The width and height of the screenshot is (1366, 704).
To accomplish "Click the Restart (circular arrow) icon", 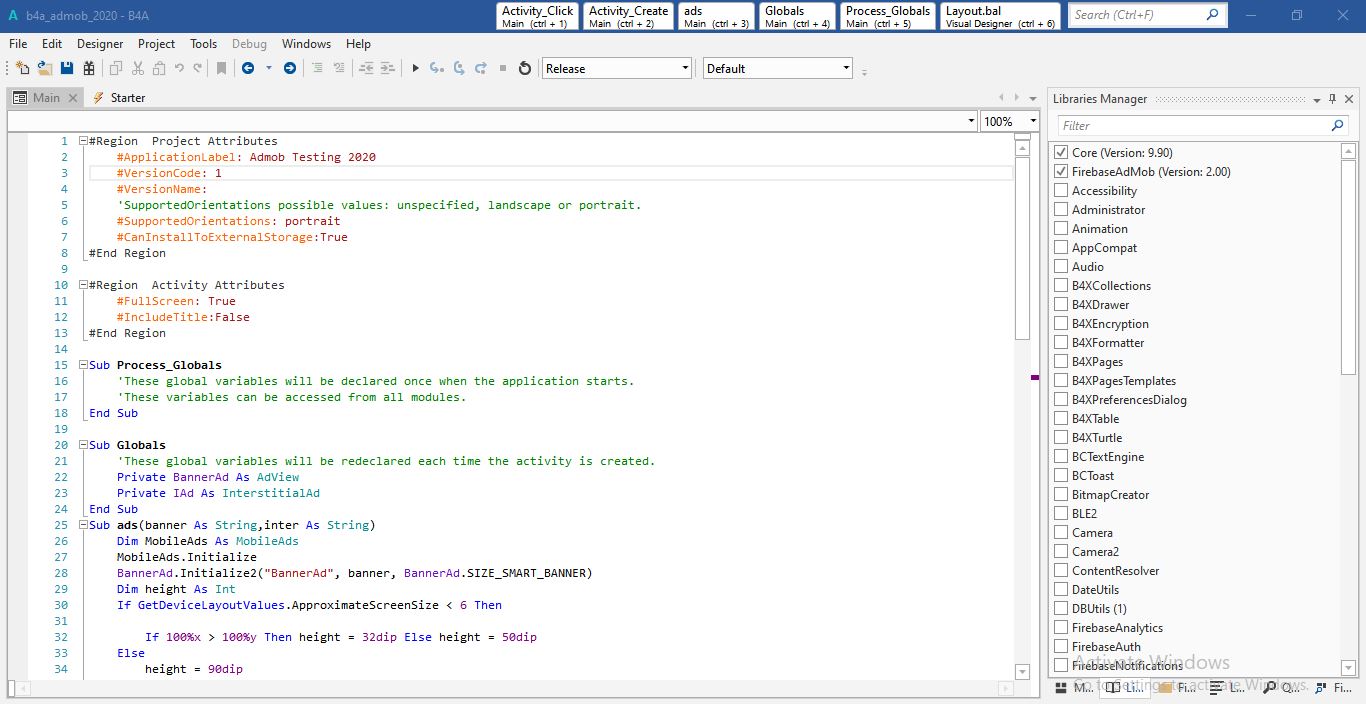I will click(x=524, y=68).
